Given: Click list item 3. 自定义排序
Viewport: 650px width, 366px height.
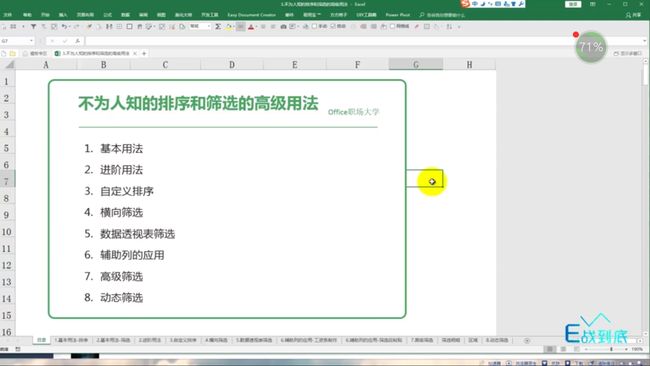Looking at the screenshot, I should pos(119,191).
